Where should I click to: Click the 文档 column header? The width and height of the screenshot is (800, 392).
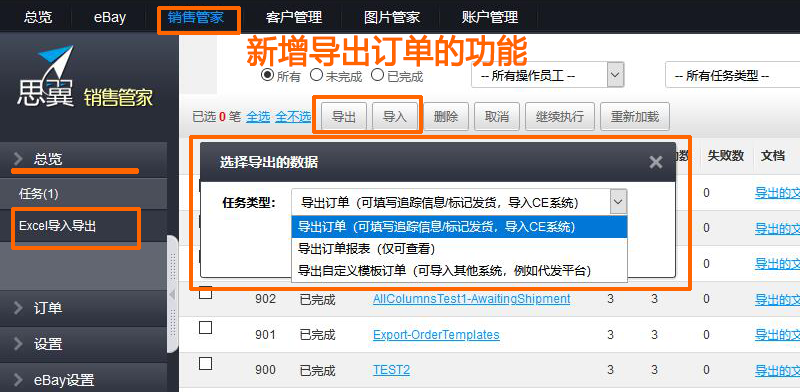point(772,156)
